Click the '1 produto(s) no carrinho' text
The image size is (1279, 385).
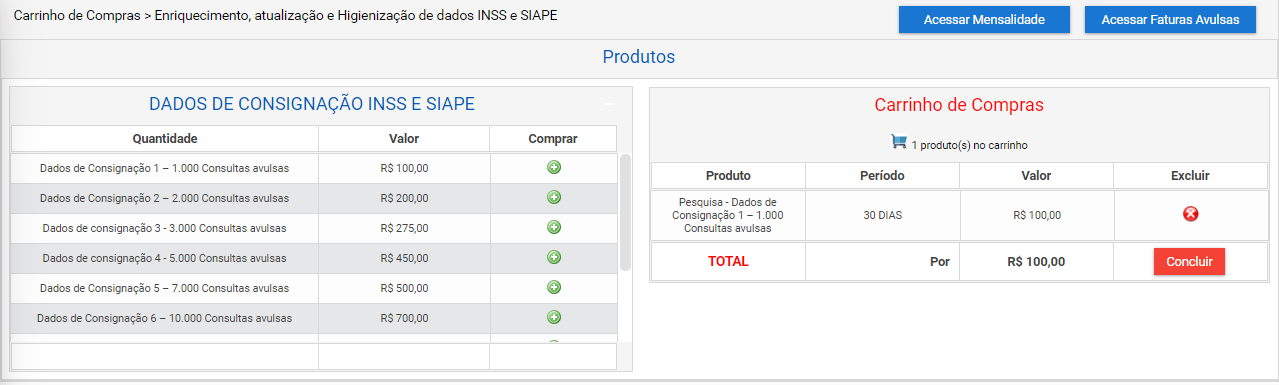pyautogui.click(x=969, y=145)
